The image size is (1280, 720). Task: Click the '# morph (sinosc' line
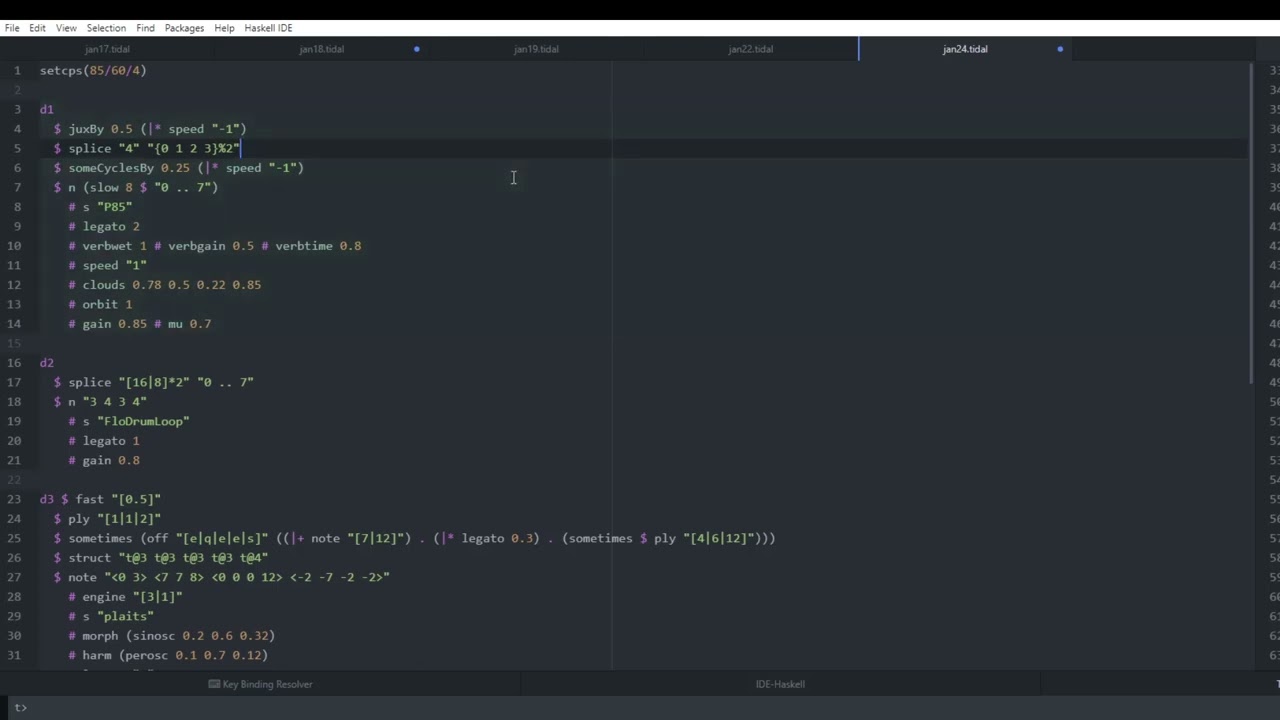[x=172, y=636]
